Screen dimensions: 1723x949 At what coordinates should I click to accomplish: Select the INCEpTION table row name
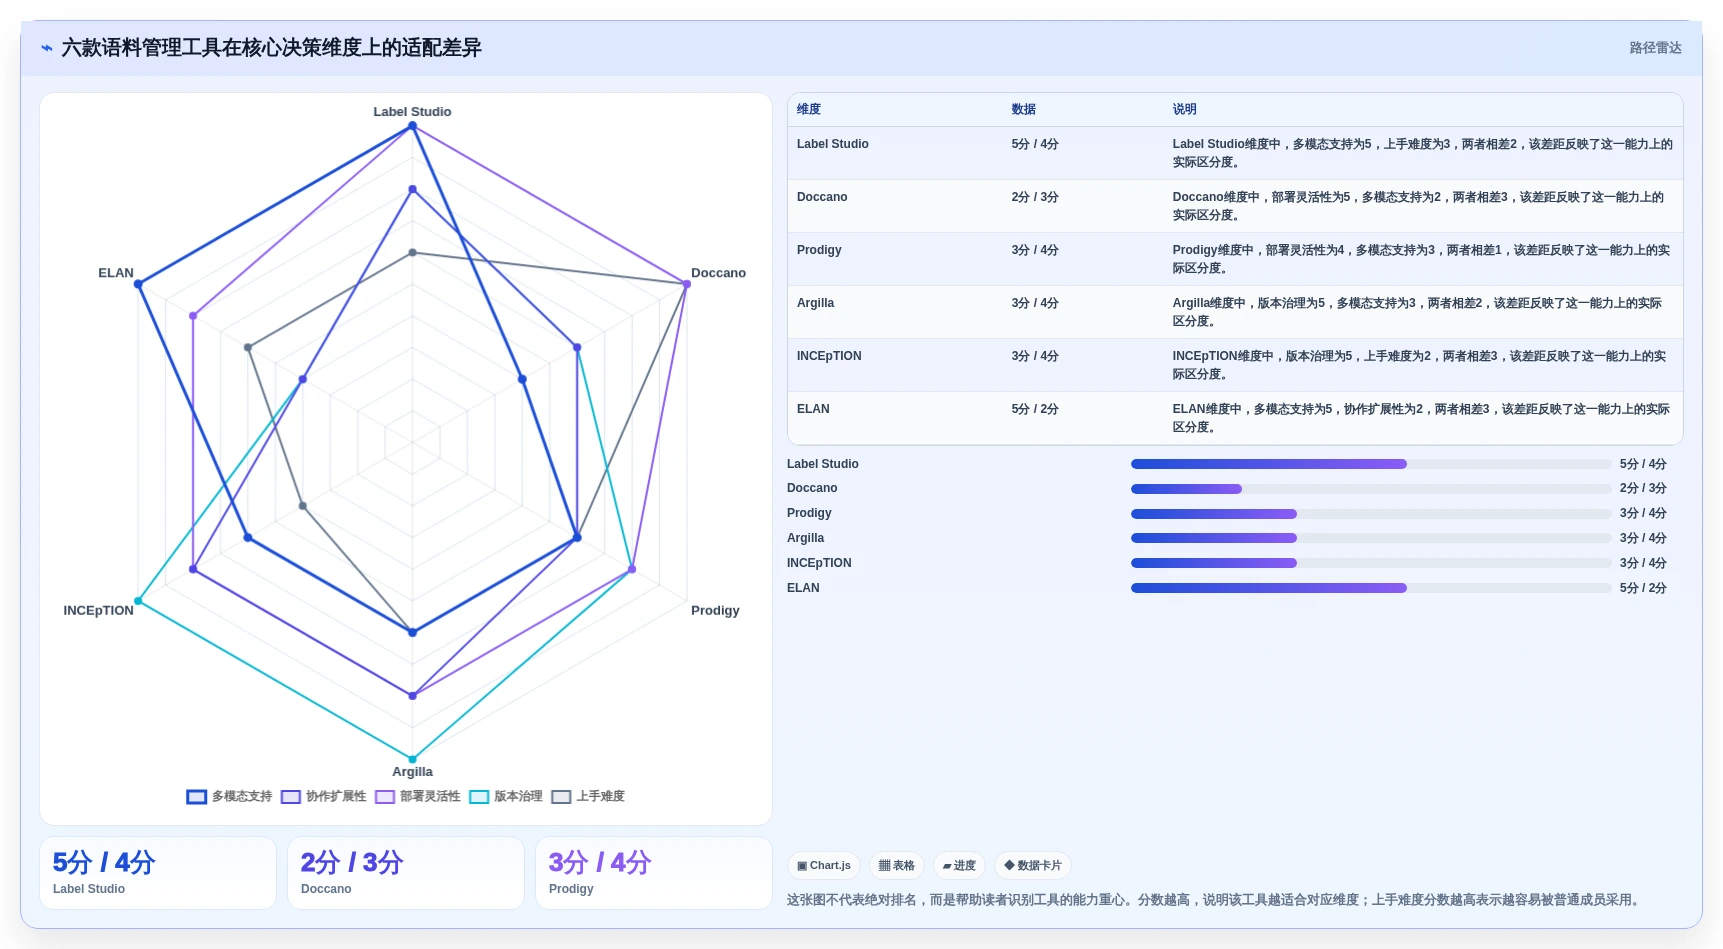point(829,356)
